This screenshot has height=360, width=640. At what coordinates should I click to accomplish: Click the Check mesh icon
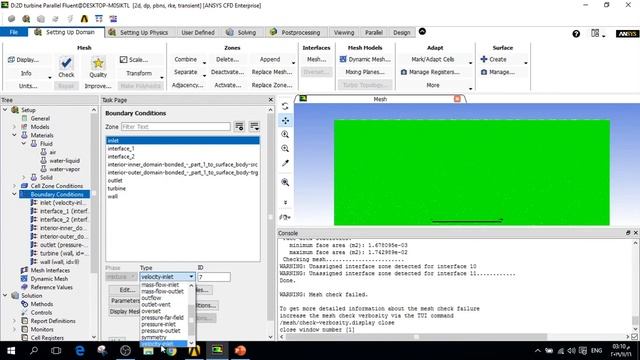click(x=66, y=62)
